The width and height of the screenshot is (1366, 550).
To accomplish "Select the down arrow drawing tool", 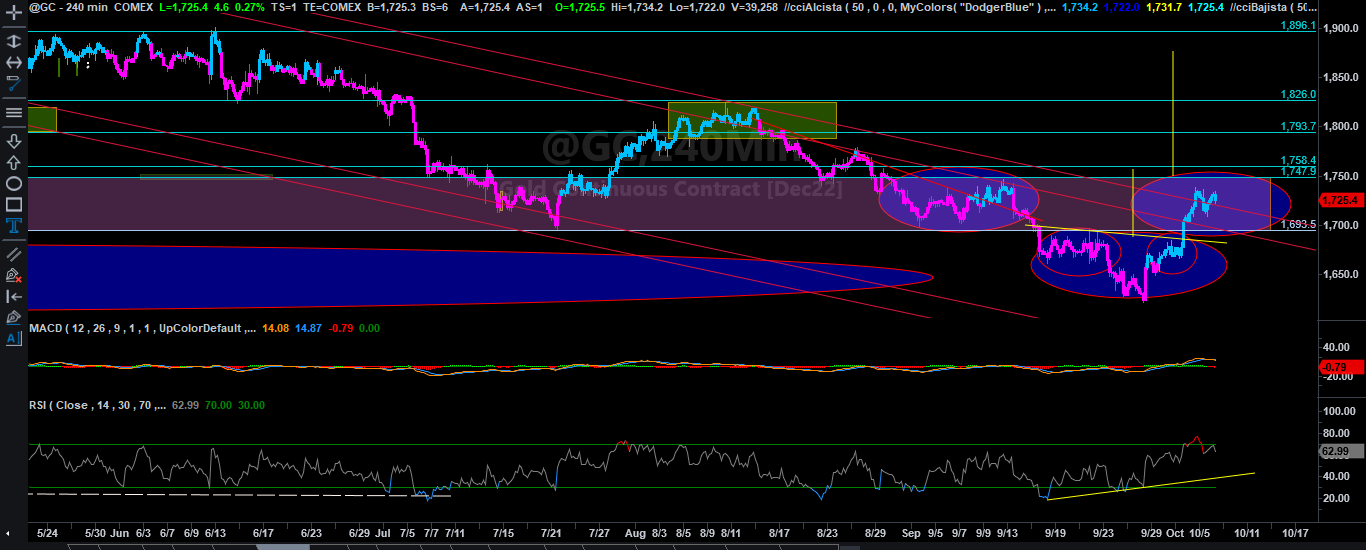I will tap(13, 140).
